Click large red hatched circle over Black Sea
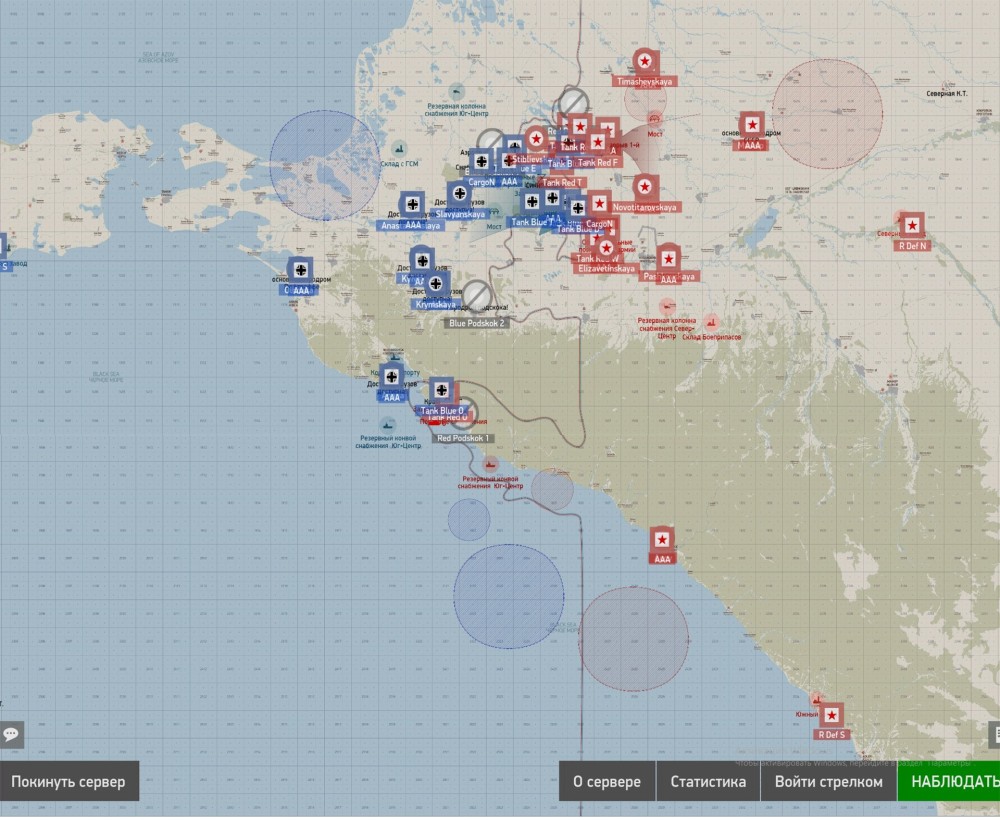Screen dimensions: 1000x820 pyautogui.click(x=633, y=640)
